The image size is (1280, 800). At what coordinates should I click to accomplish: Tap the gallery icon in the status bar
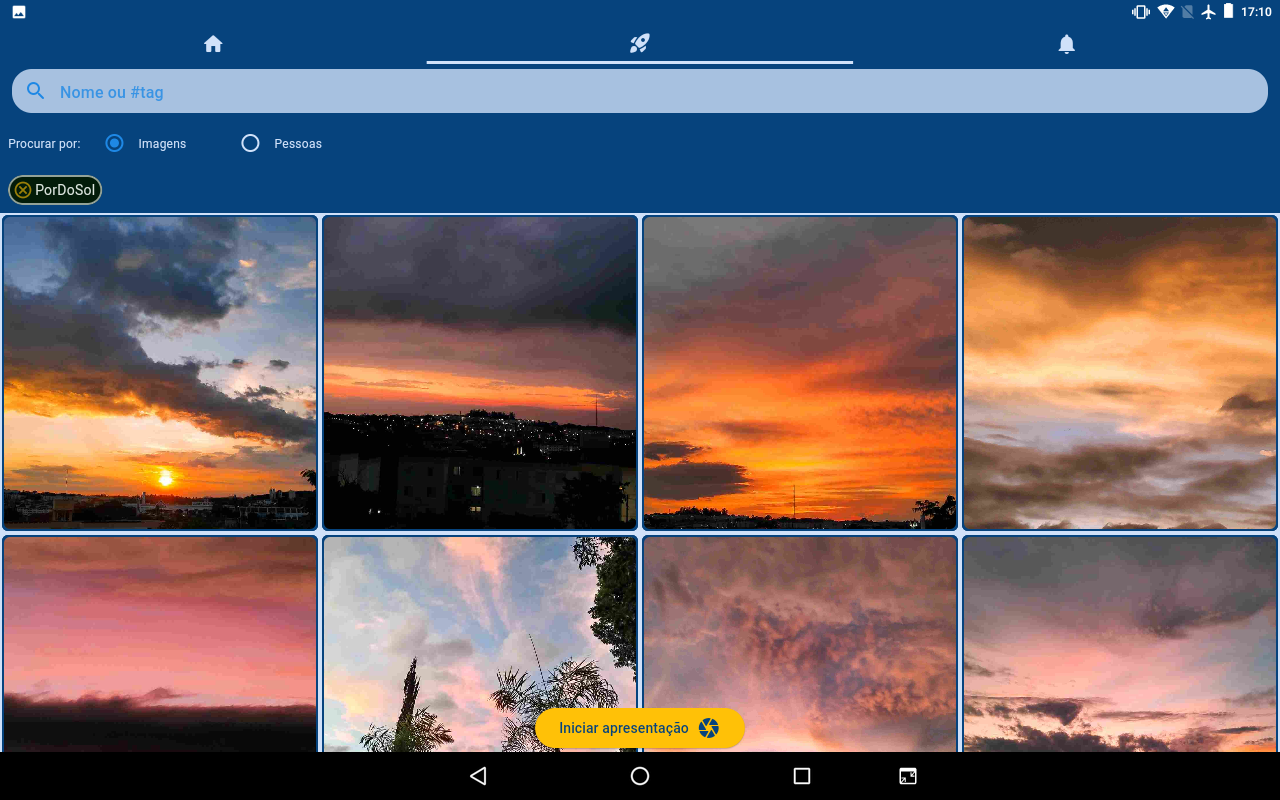tap(21, 12)
